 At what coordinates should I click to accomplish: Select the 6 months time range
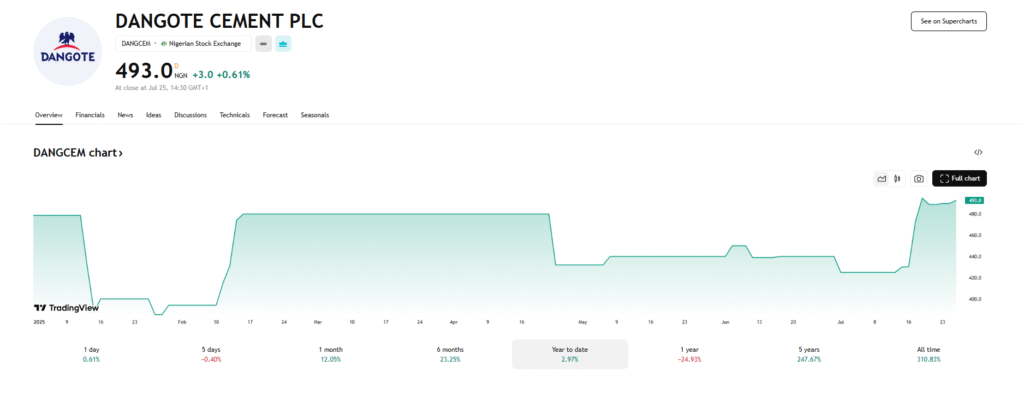(x=451, y=354)
